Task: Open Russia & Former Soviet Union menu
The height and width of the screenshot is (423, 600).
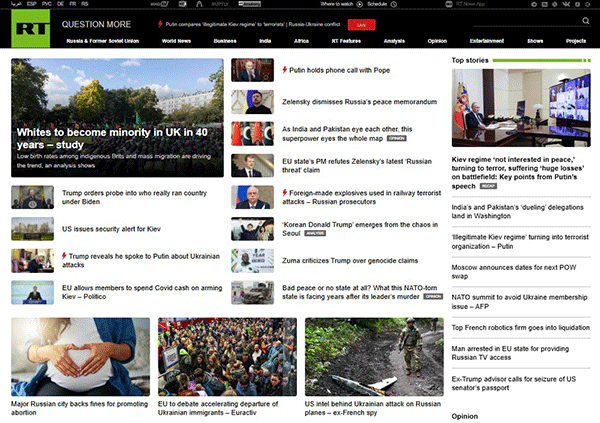Action: tap(103, 41)
